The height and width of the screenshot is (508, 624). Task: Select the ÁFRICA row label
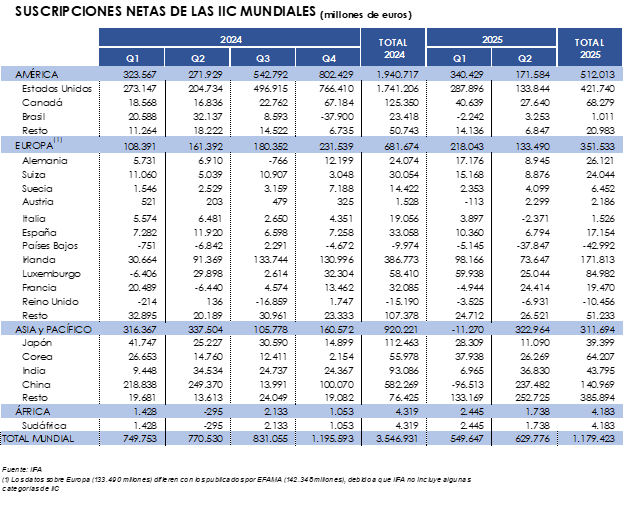pos(32,411)
